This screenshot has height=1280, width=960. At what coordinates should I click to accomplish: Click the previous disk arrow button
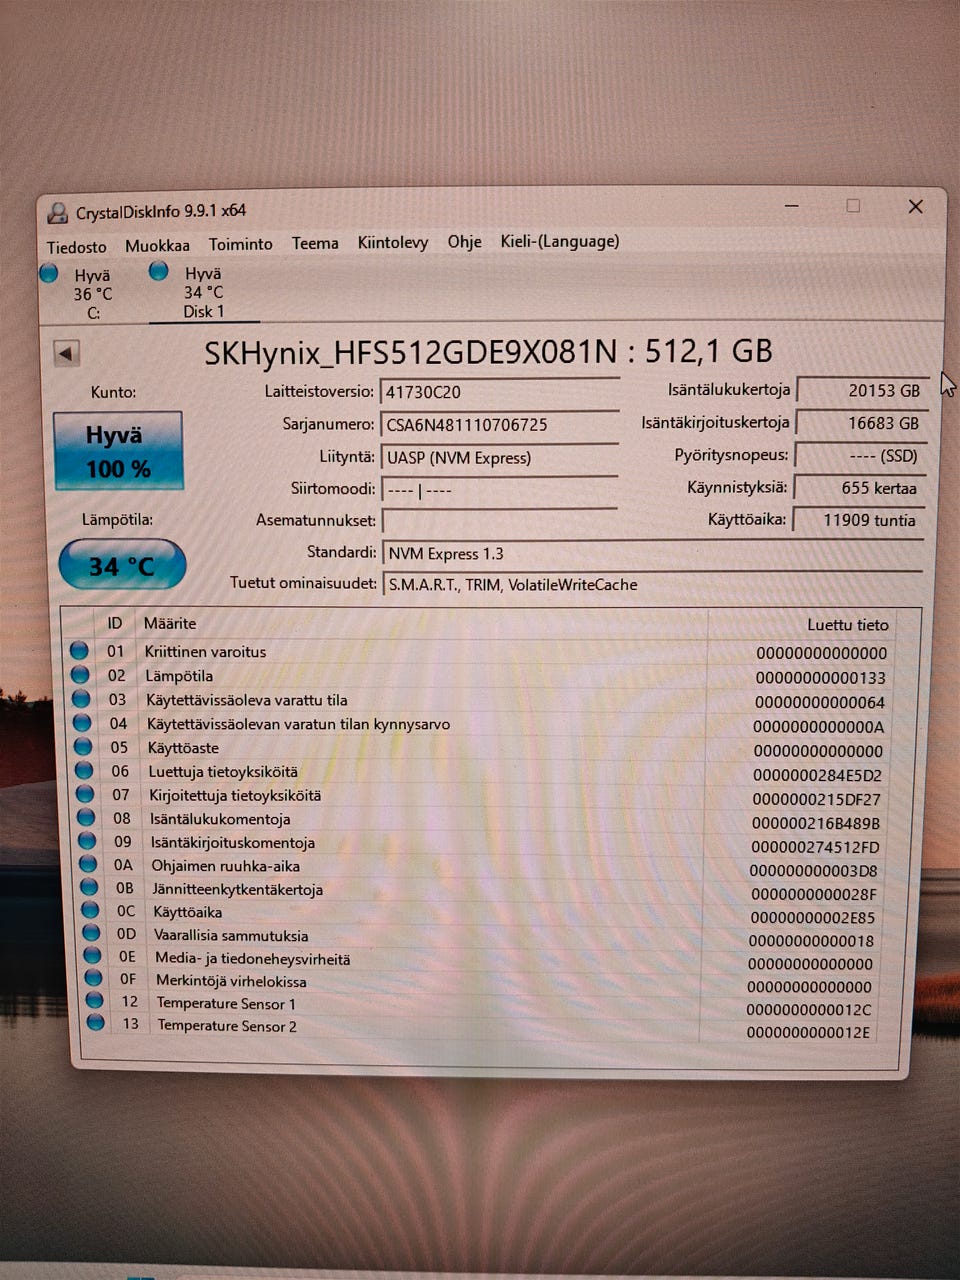(66, 353)
